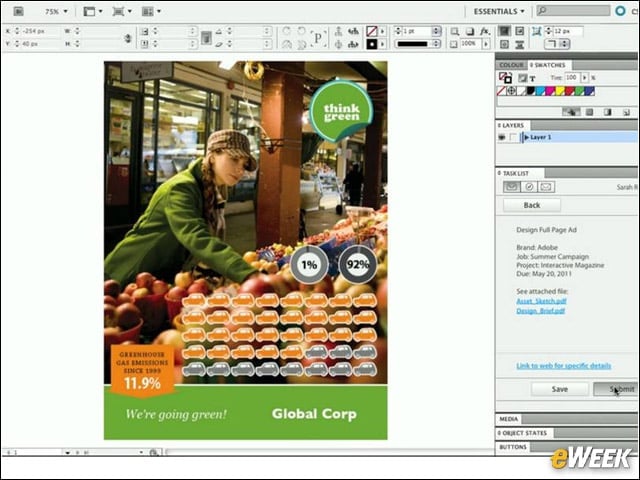Open the View Options dropdown

[x=93, y=11]
